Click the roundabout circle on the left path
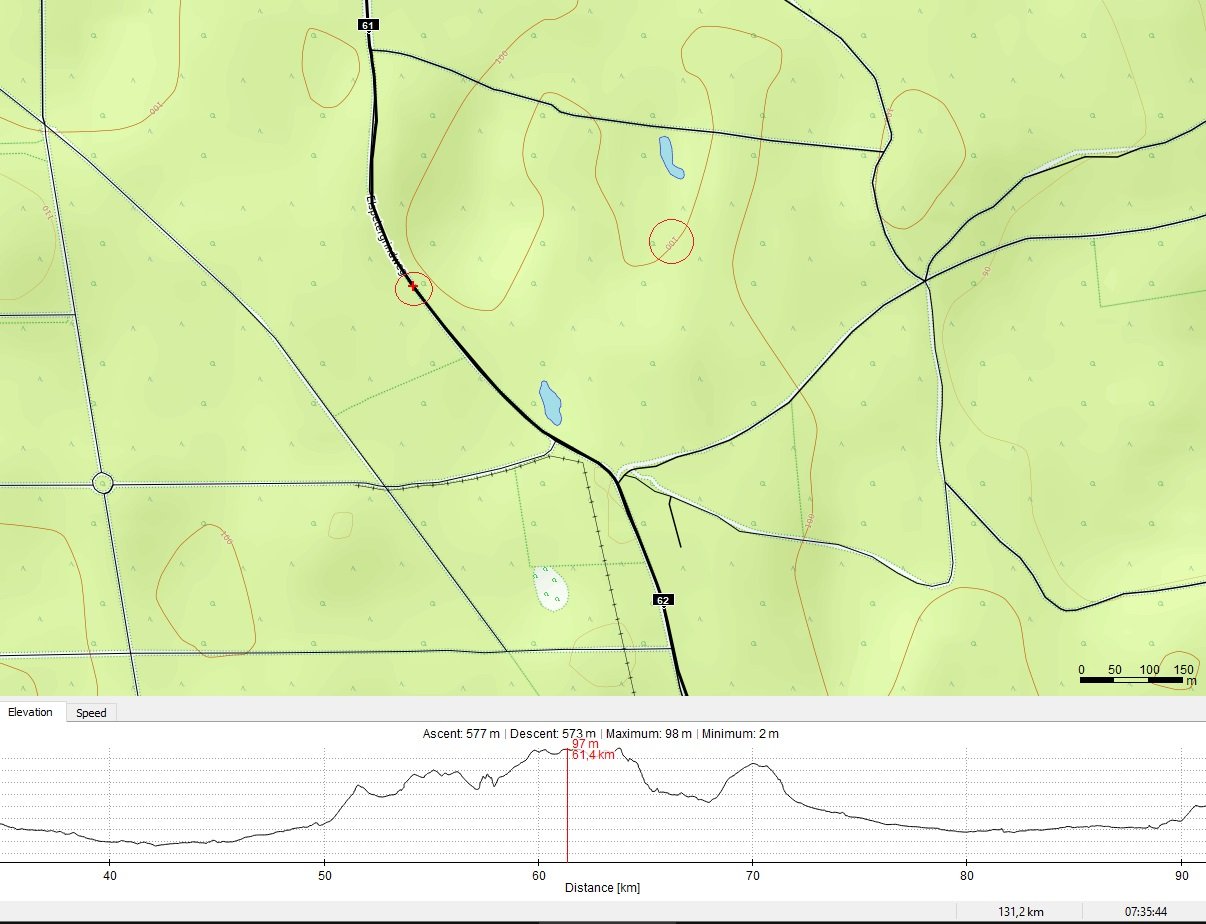Viewport: 1206px width, 924px height. coord(102,483)
